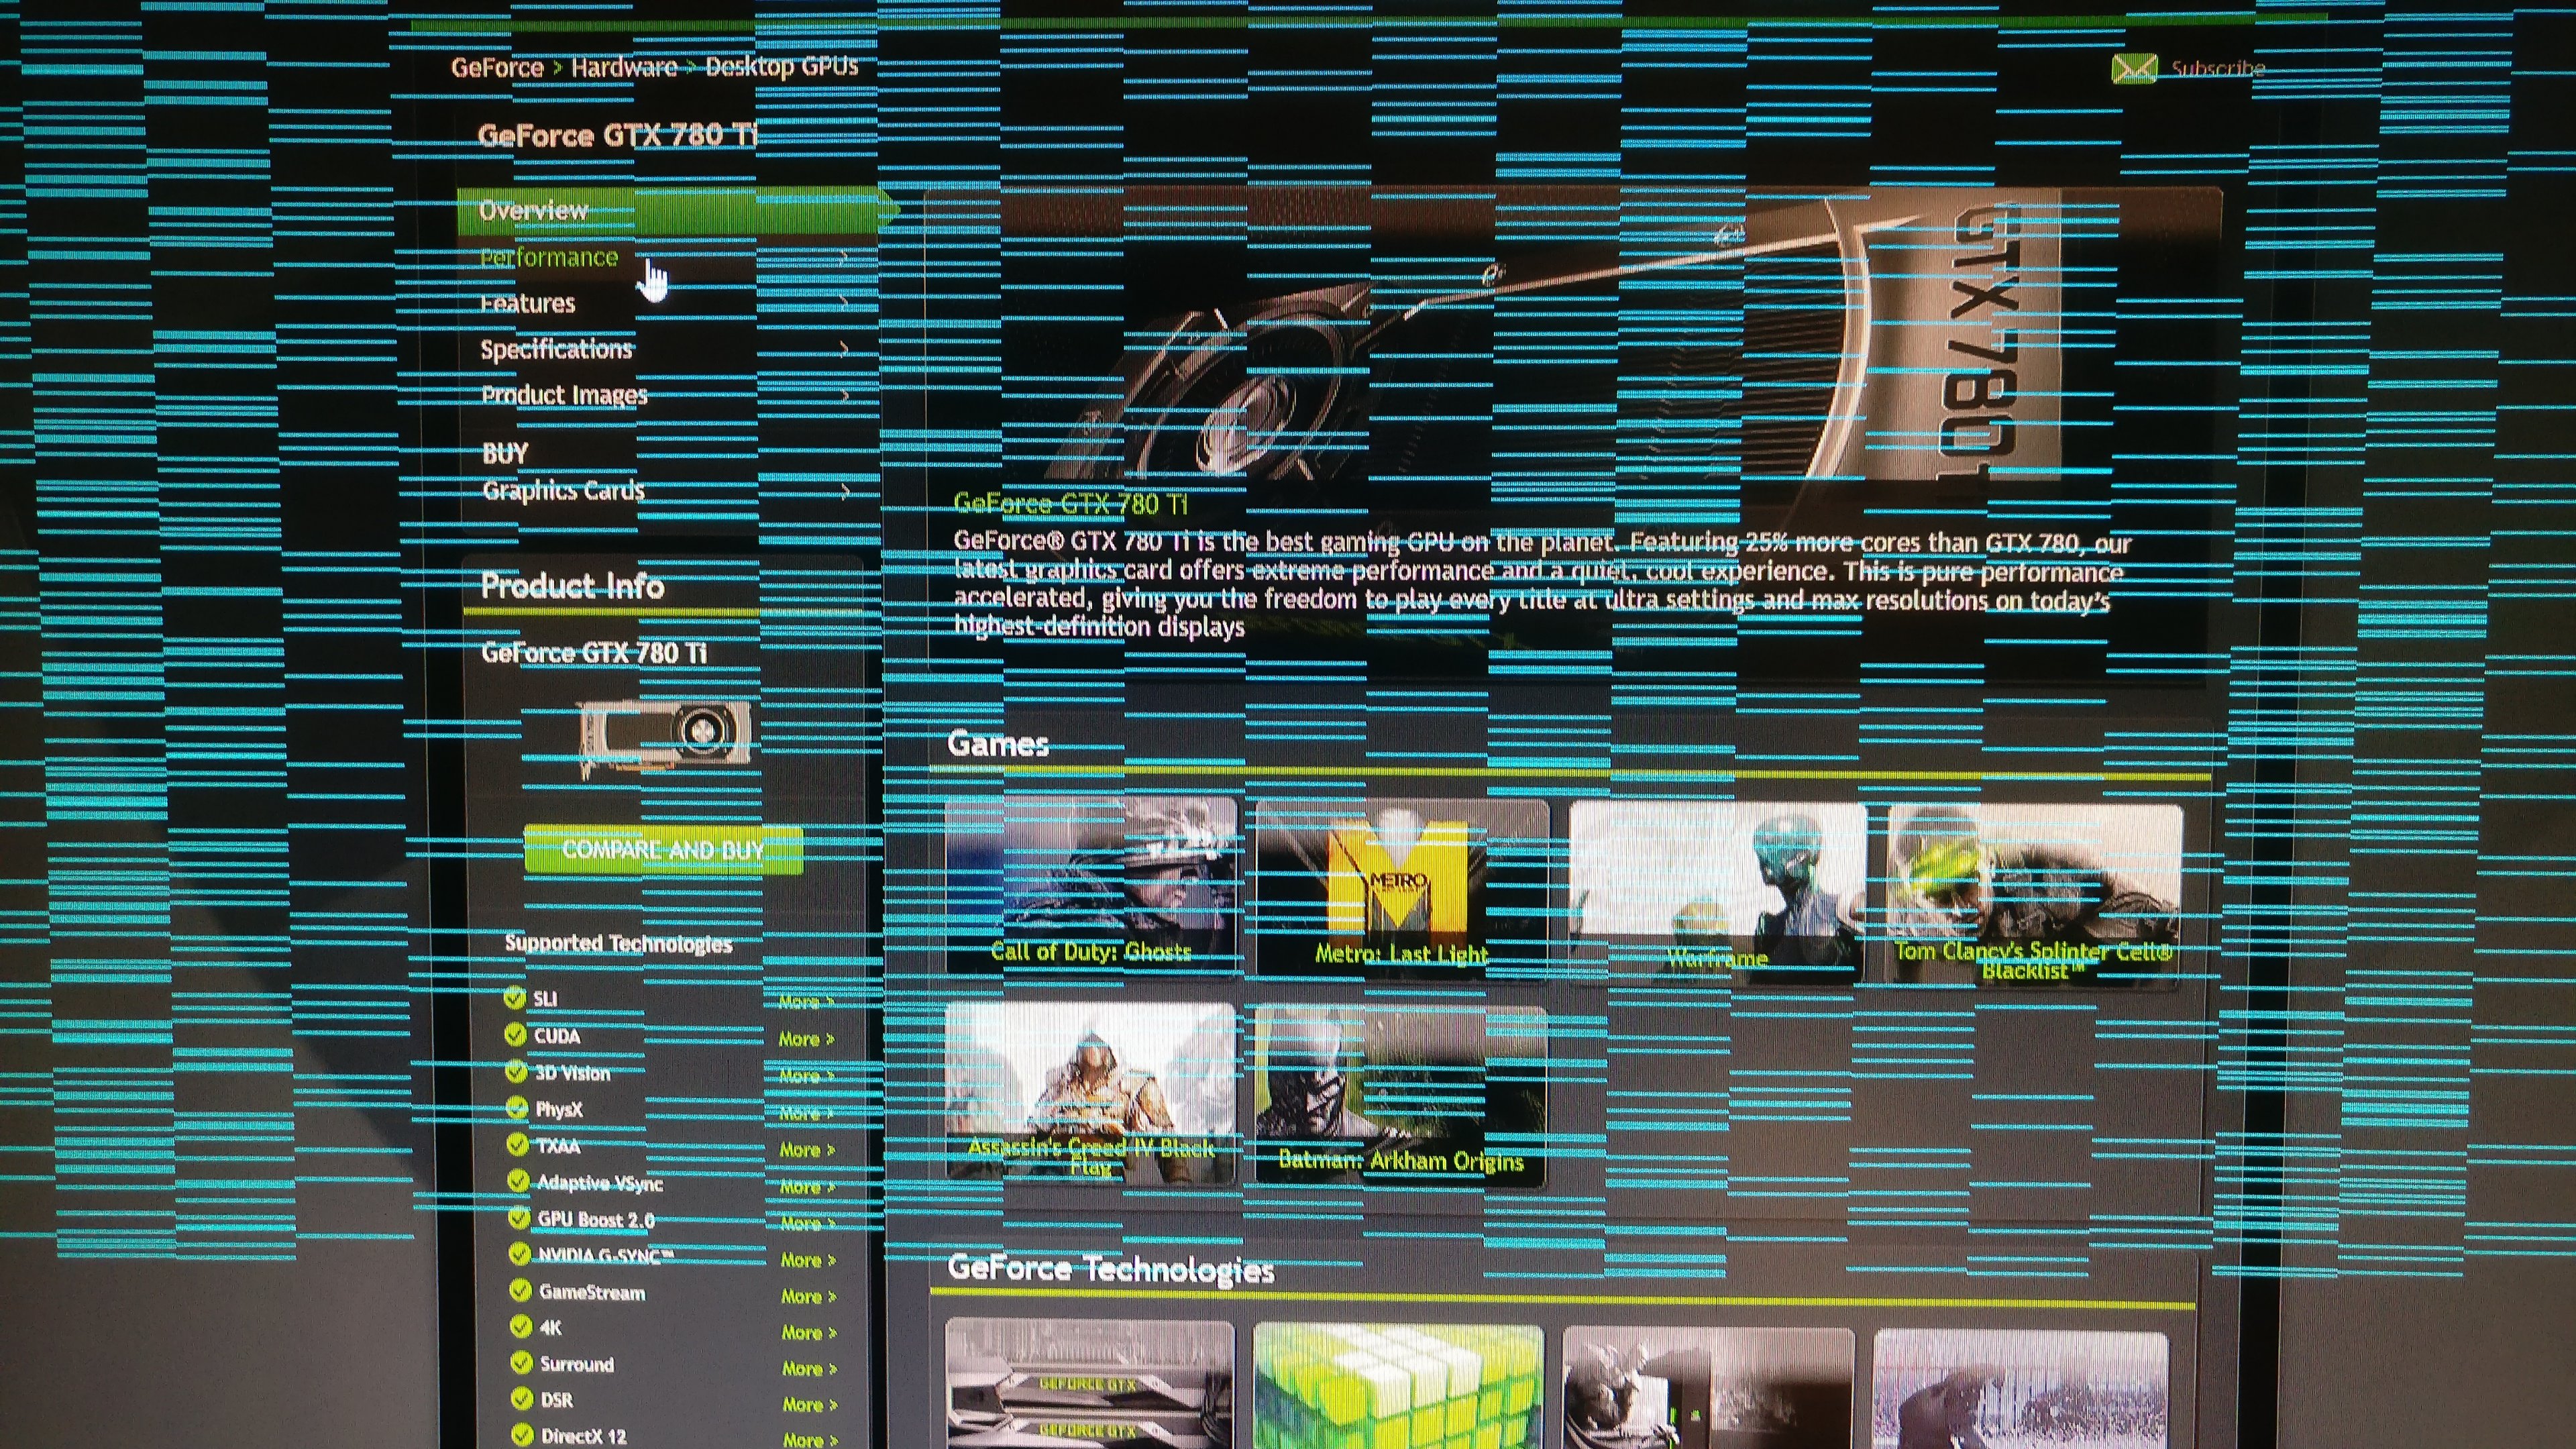This screenshot has width=2576, height=1449.
Task: Click the checkmark icon next to 4K
Action: pos(520,1326)
